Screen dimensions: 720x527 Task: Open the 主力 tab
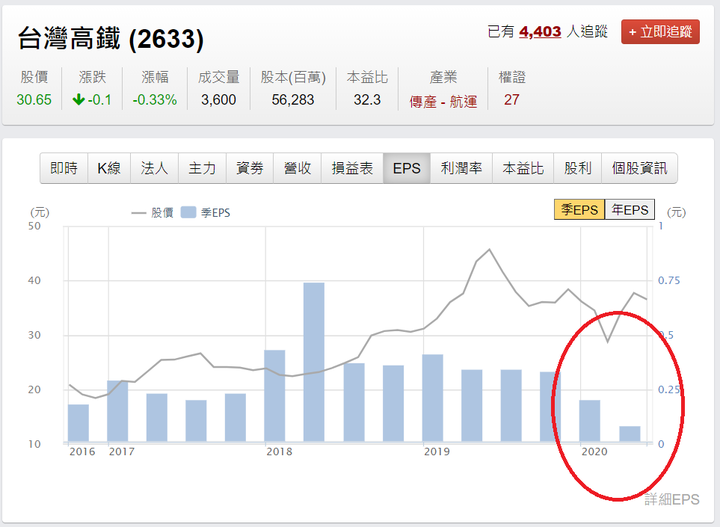(202, 168)
